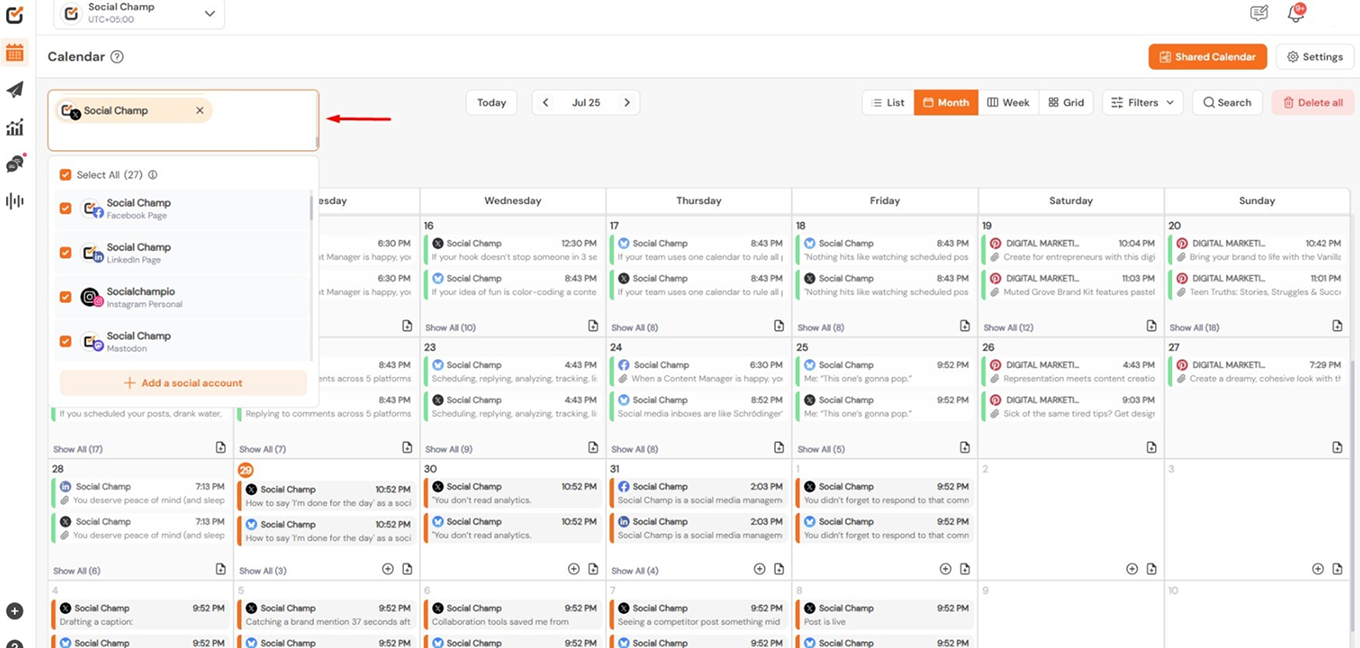The width and height of the screenshot is (1360, 648).
Task: Open analytics bar chart icon in sidebar
Action: tap(14, 127)
